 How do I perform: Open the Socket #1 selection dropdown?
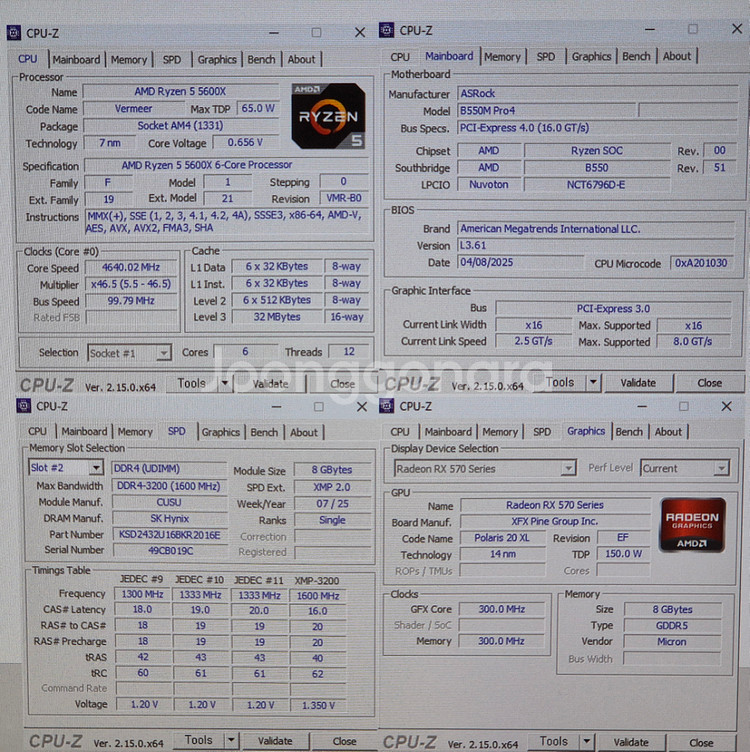click(129, 353)
